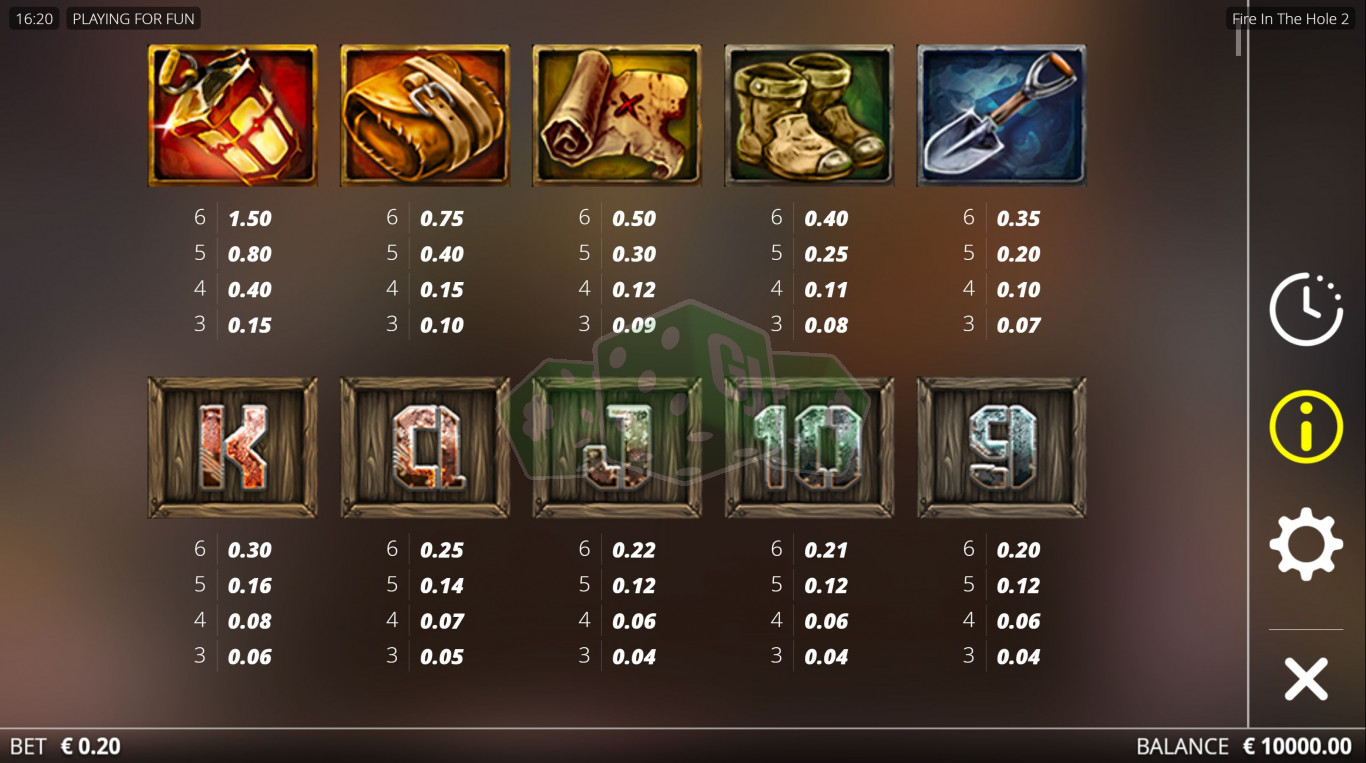Select the treasure map symbol

point(617,115)
